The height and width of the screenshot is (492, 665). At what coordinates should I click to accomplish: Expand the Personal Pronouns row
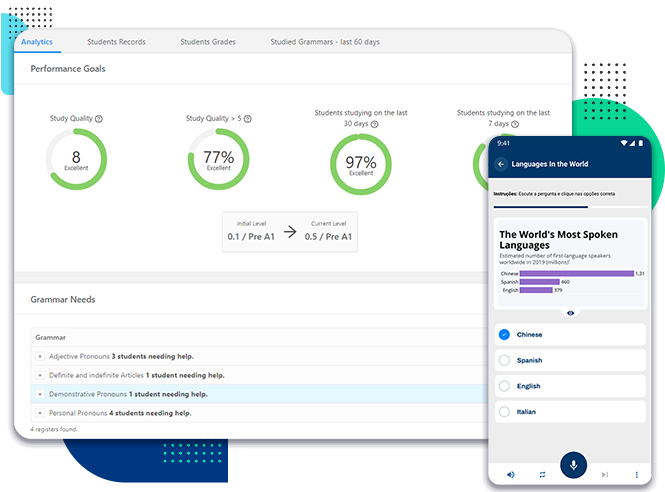point(40,412)
